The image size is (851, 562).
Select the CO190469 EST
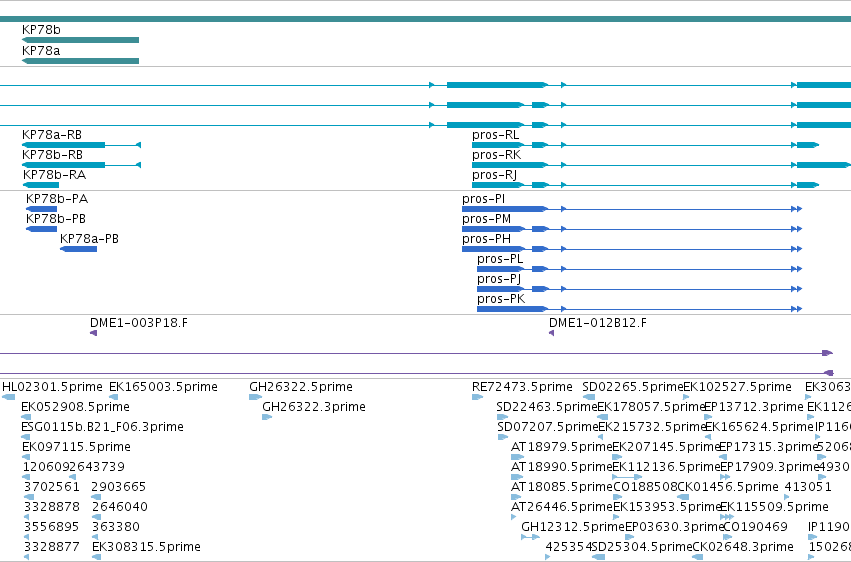pos(729,538)
